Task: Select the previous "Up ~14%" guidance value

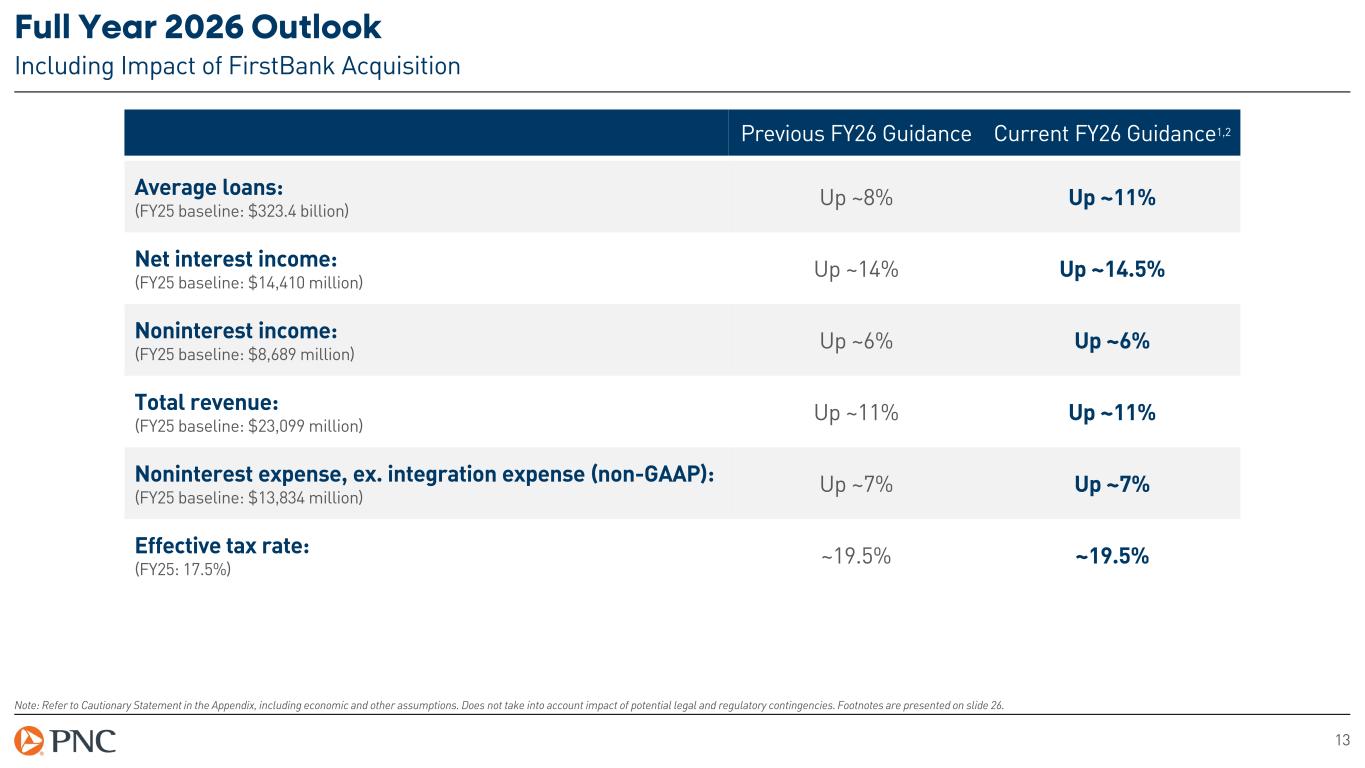Action: 858,270
